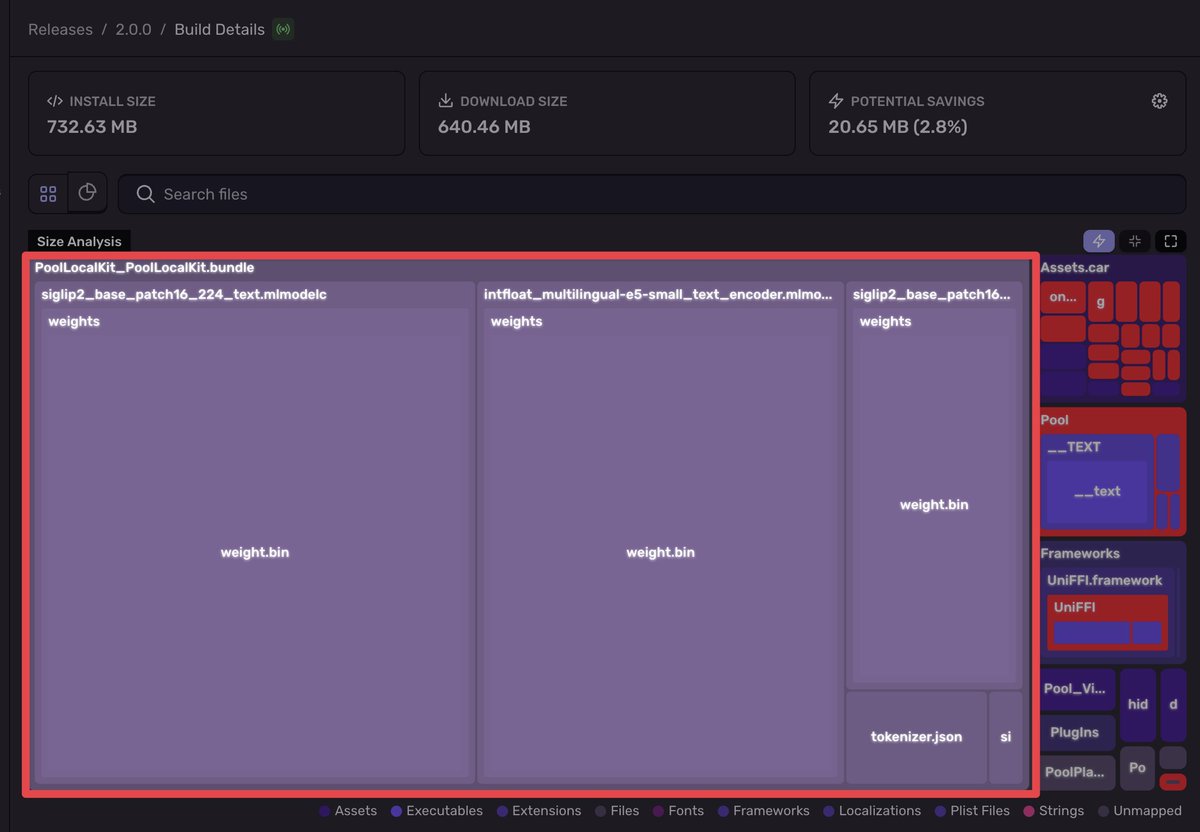Click weight.bin in the narrow siglip2 block
Viewport: 1200px width, 832px height.
tap(934, 505)
